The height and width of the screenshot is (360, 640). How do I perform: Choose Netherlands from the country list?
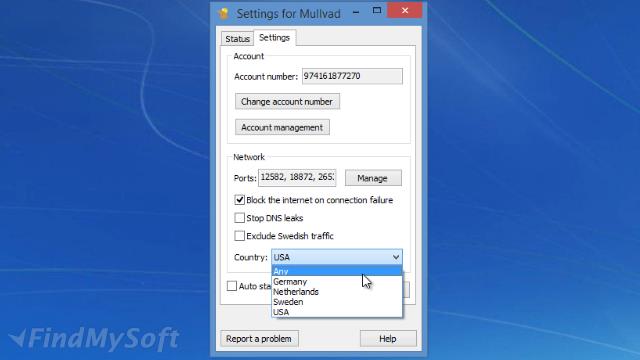[x=337, y=292]
